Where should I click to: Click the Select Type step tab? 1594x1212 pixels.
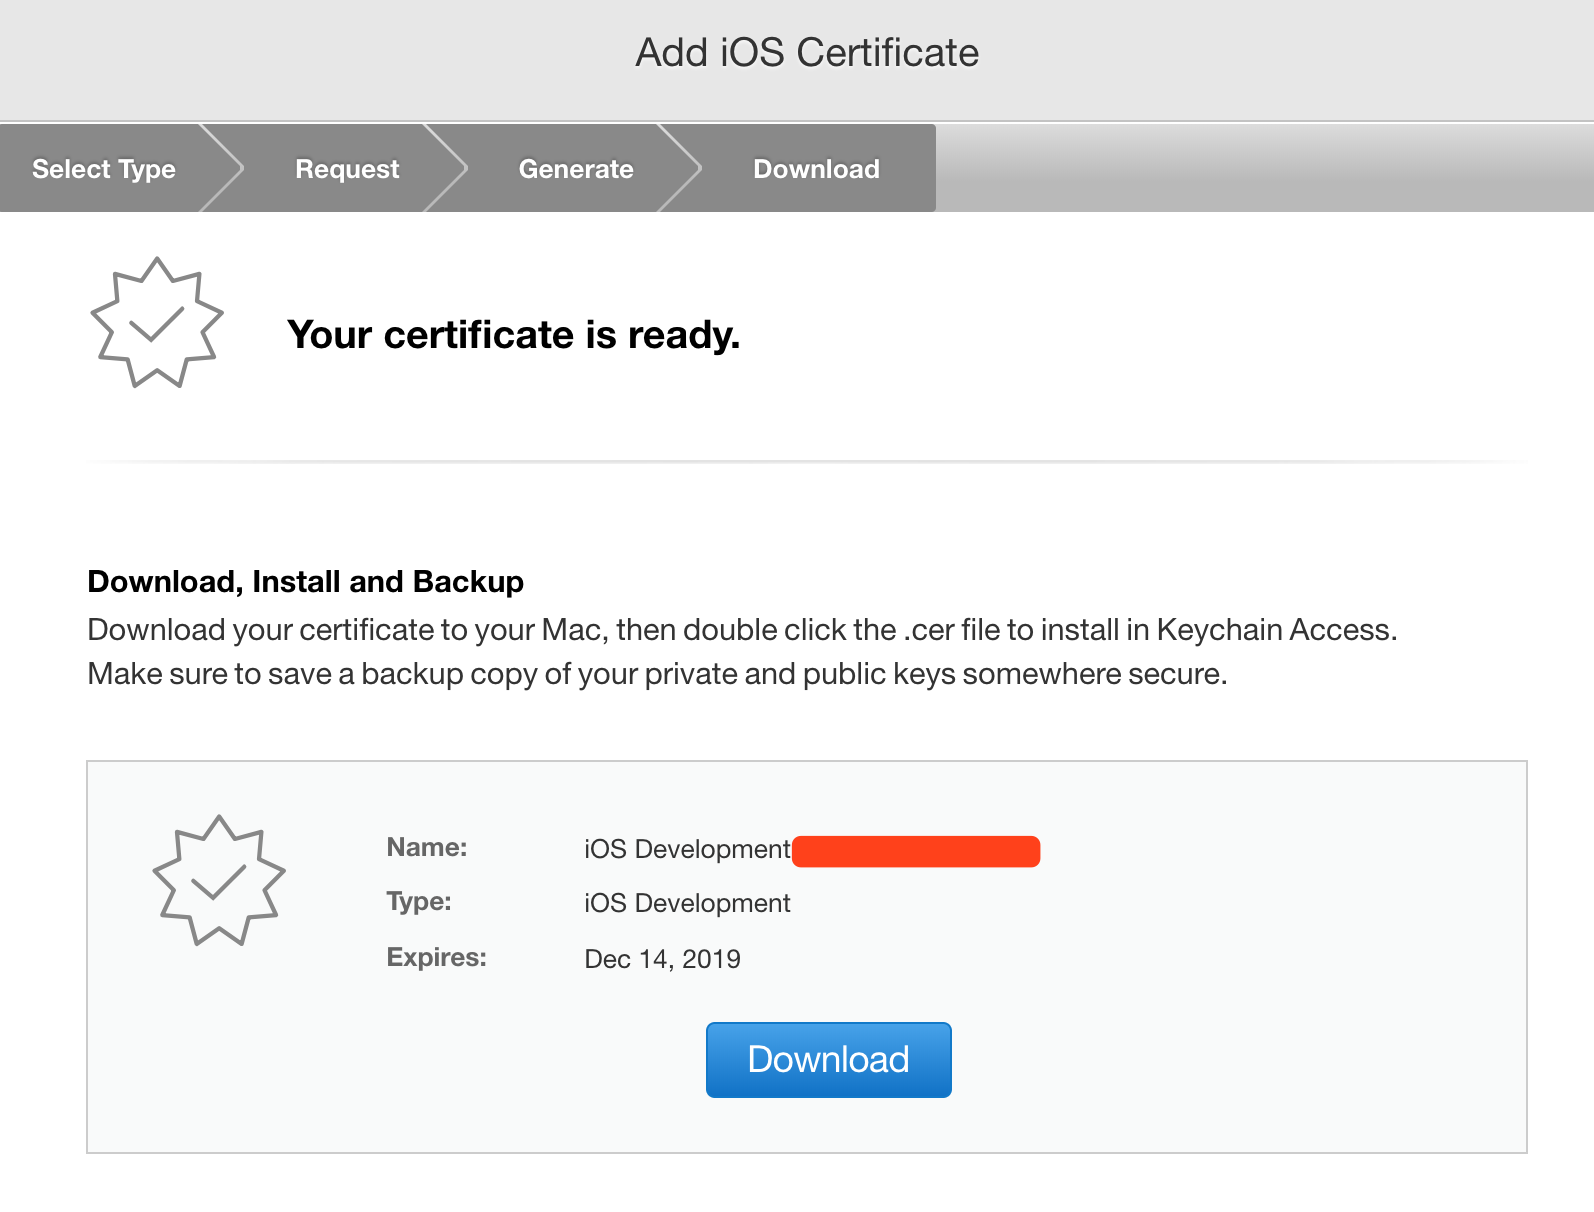104,169
